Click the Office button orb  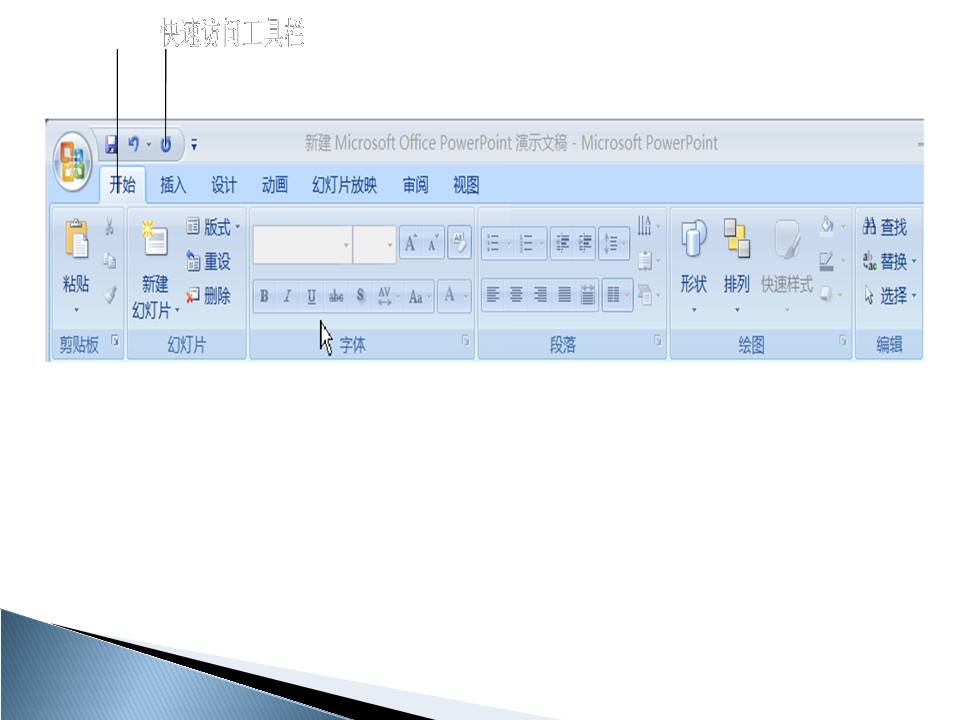click(72, 161)
